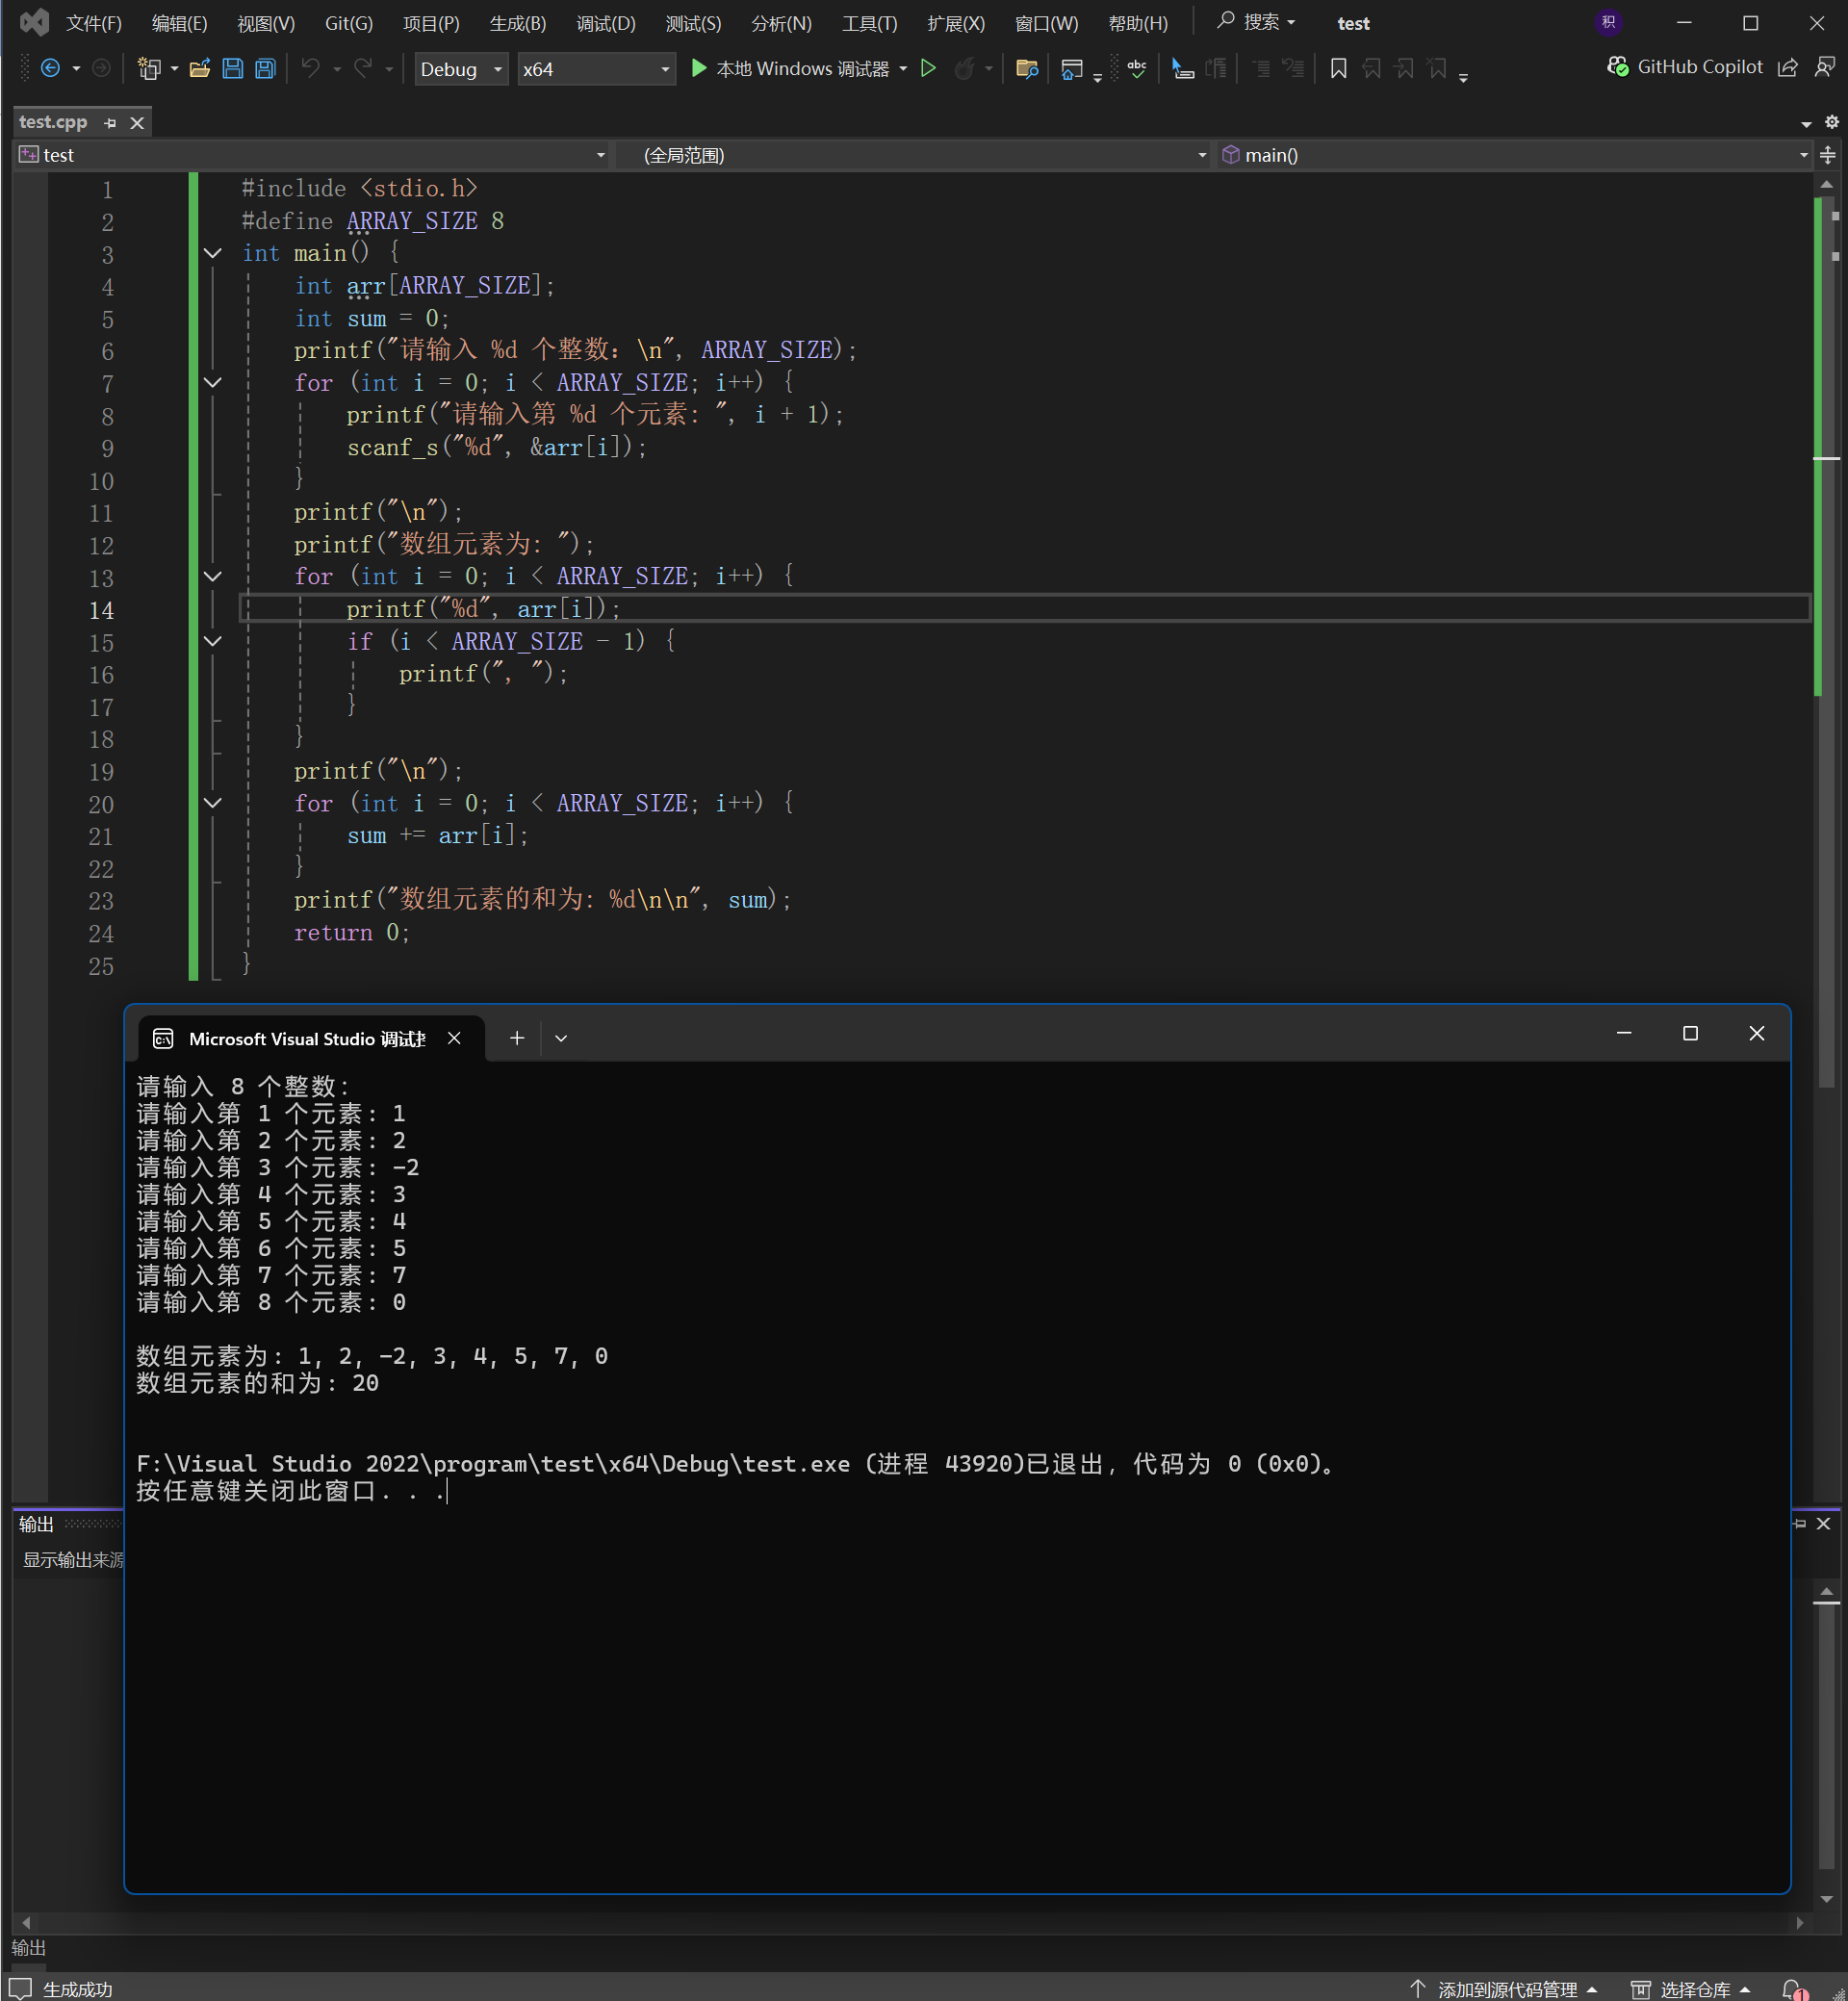Expand the main() member dropdown
The height and width of the screenshot is (2001, 1848).
1803,155
